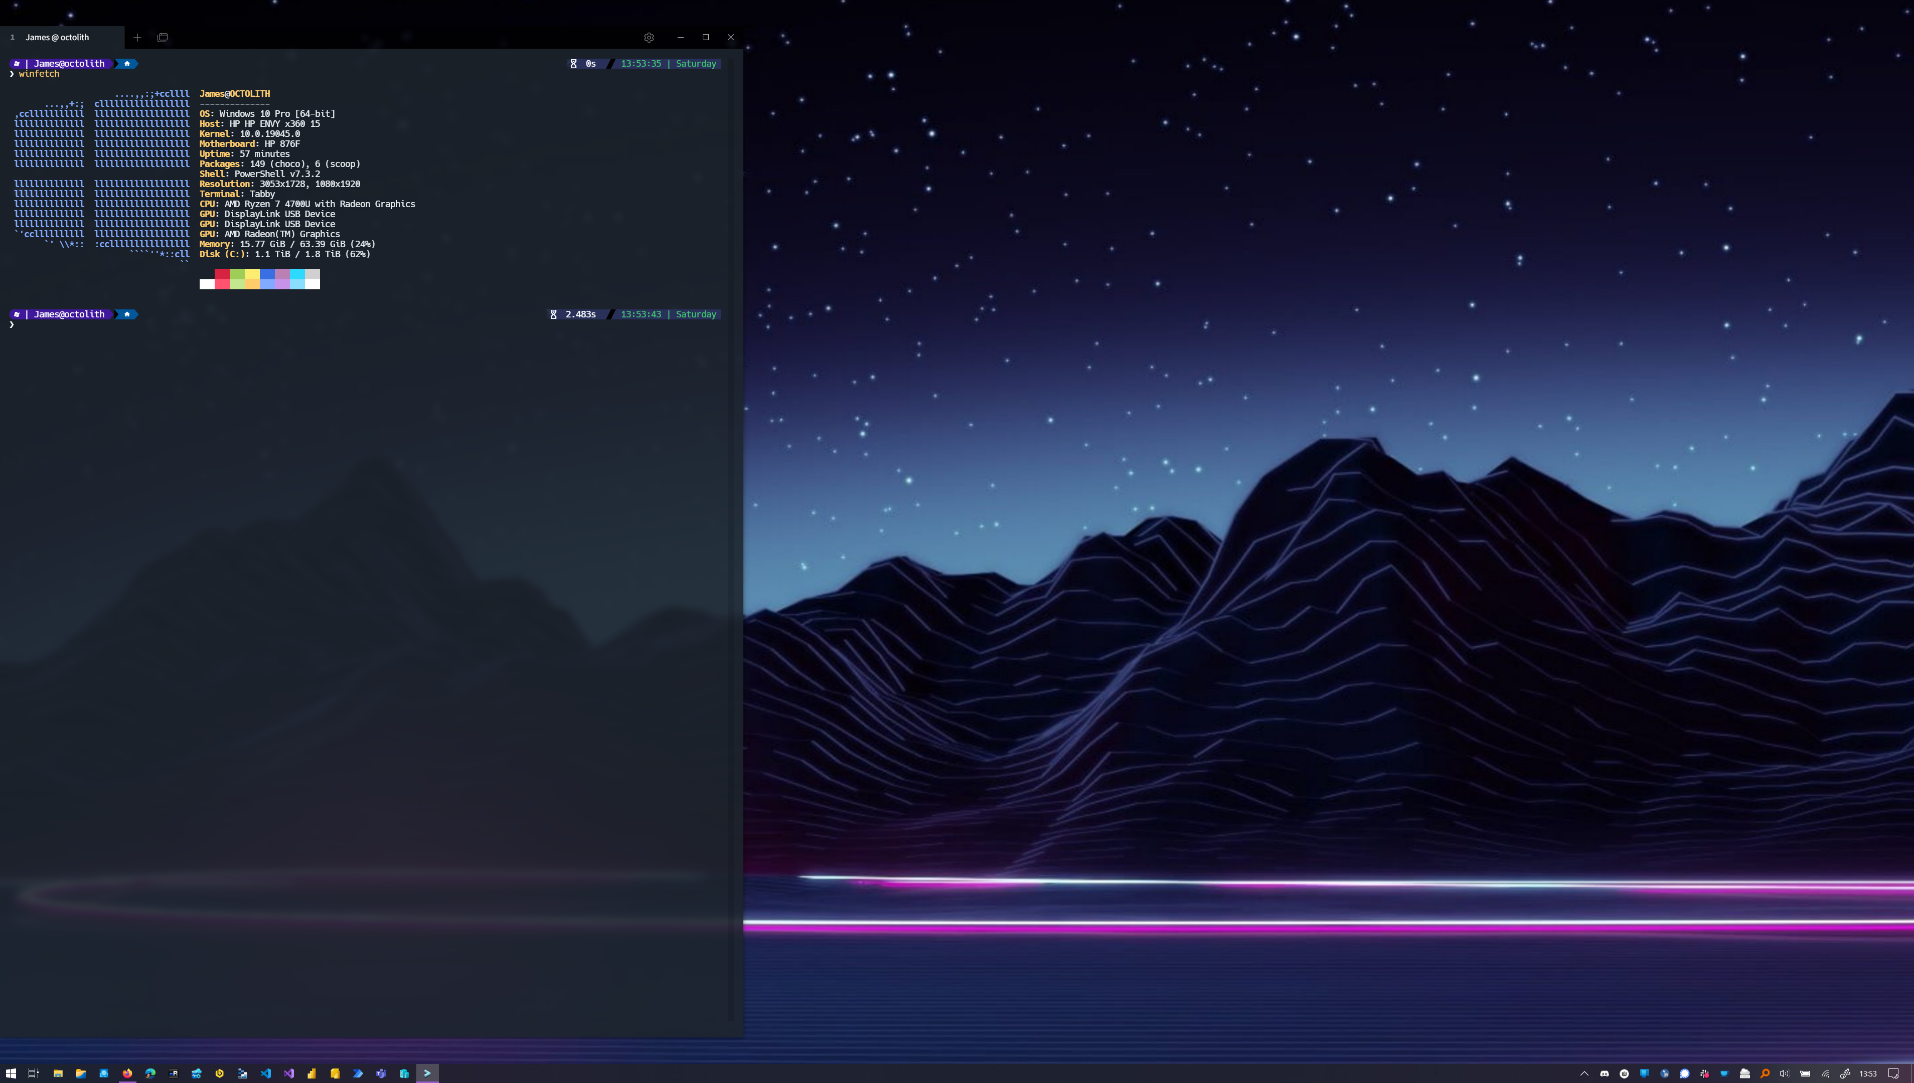The height and width of the screenshot is (1083, 1914).
Task: Click the Shell: PowerShell v7.3.2 line
Action: [x=260, y=174]
